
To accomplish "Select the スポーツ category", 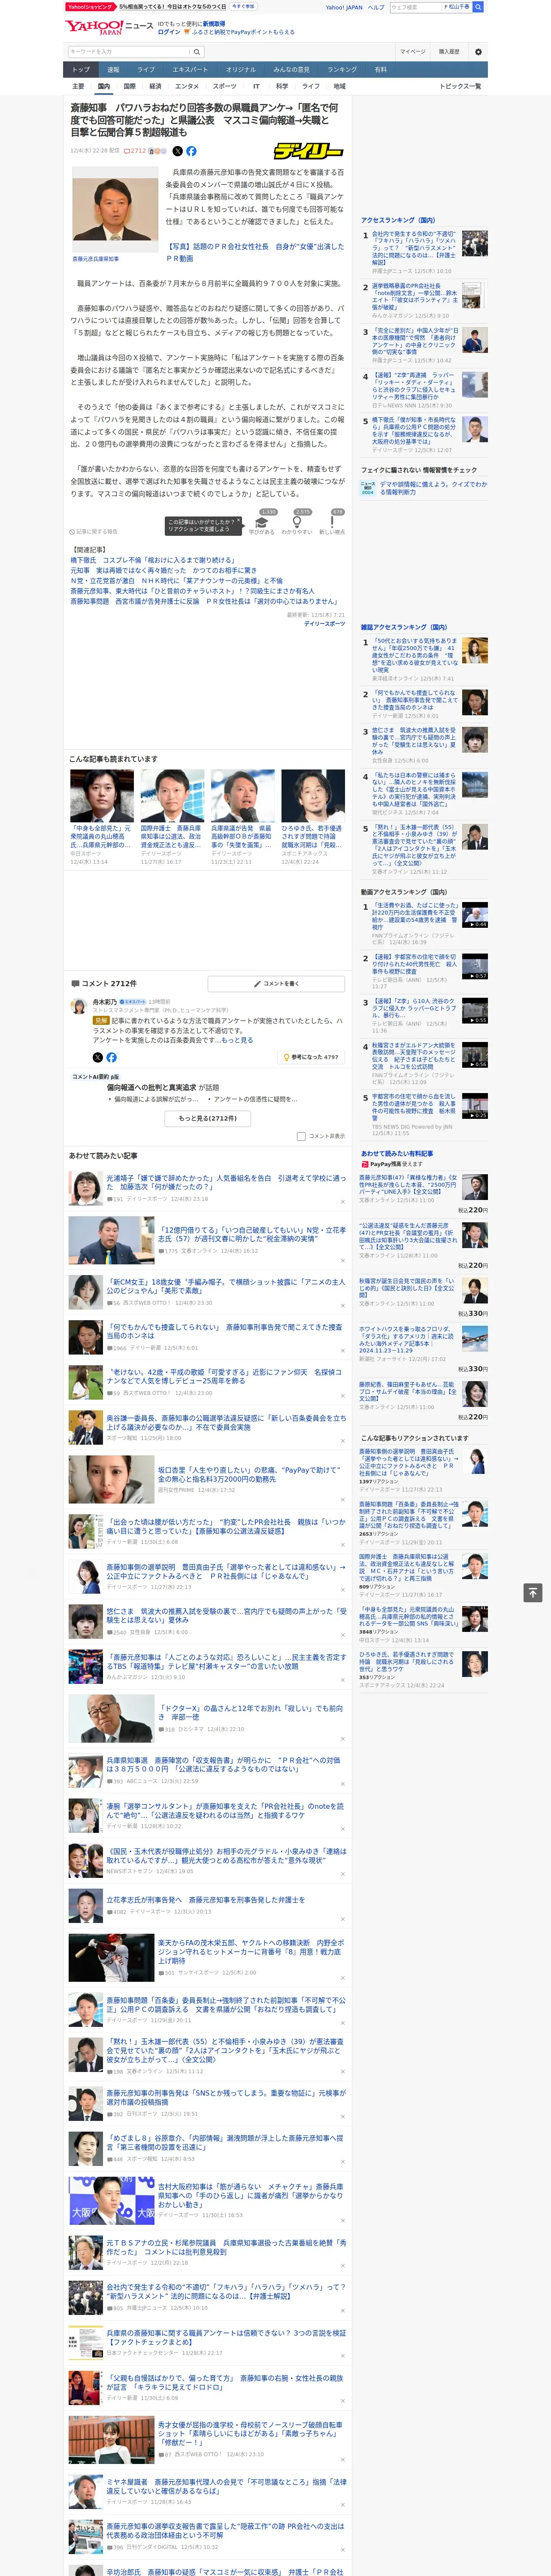I will point(225,86).
